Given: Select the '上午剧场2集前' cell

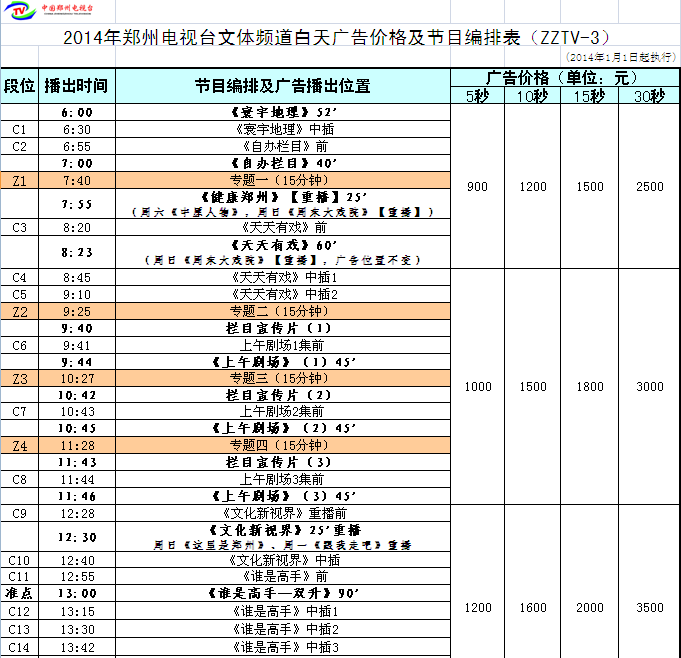Looking at the screenshot, I should (283, 411).
